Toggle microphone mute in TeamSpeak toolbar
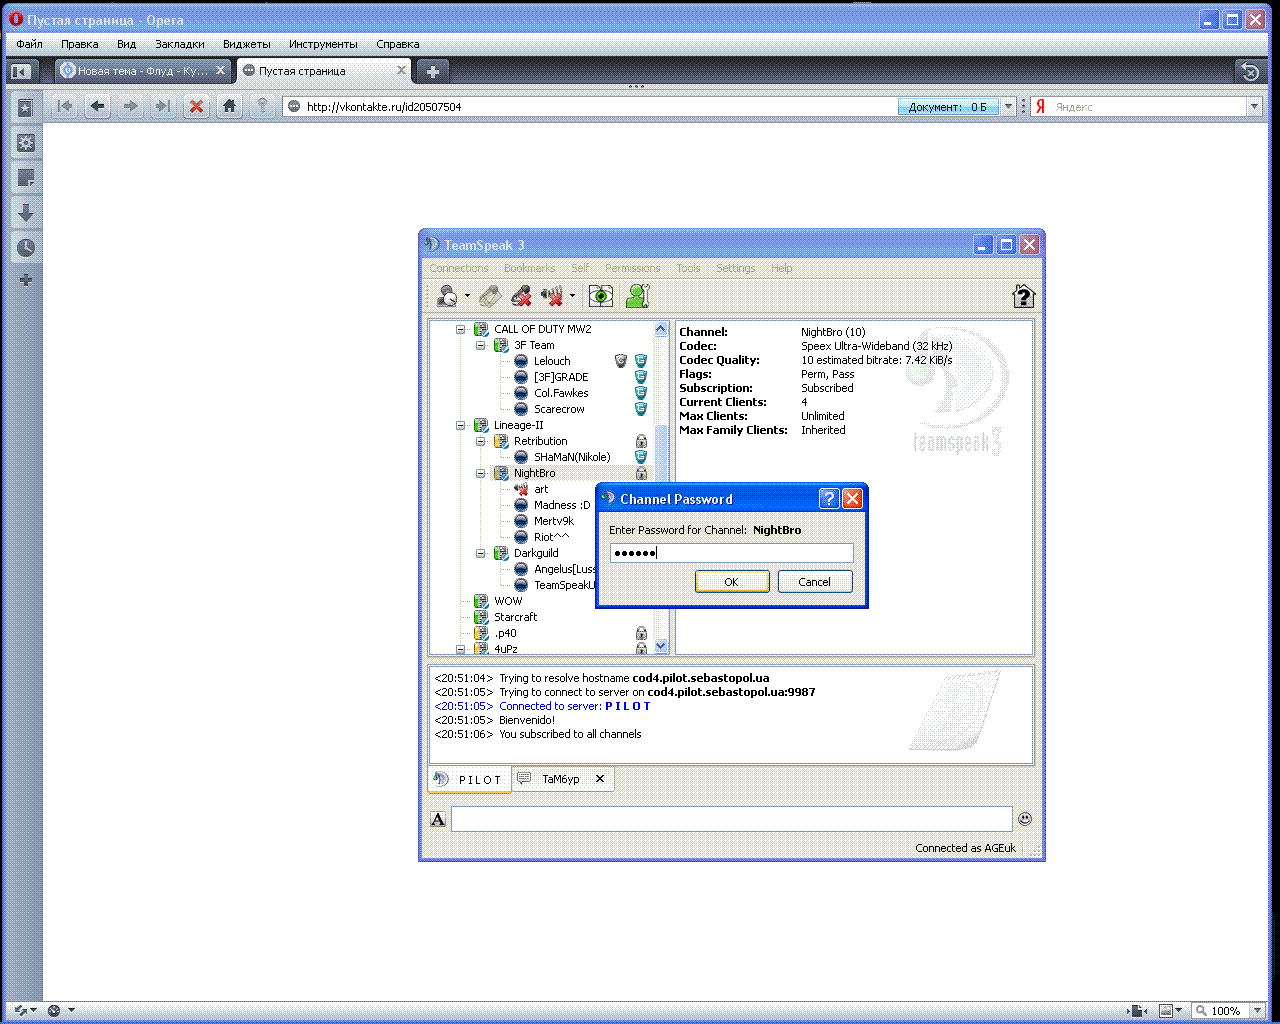Image resolution: width=1280 pixels, height=1024 pixels. point(521,296)
